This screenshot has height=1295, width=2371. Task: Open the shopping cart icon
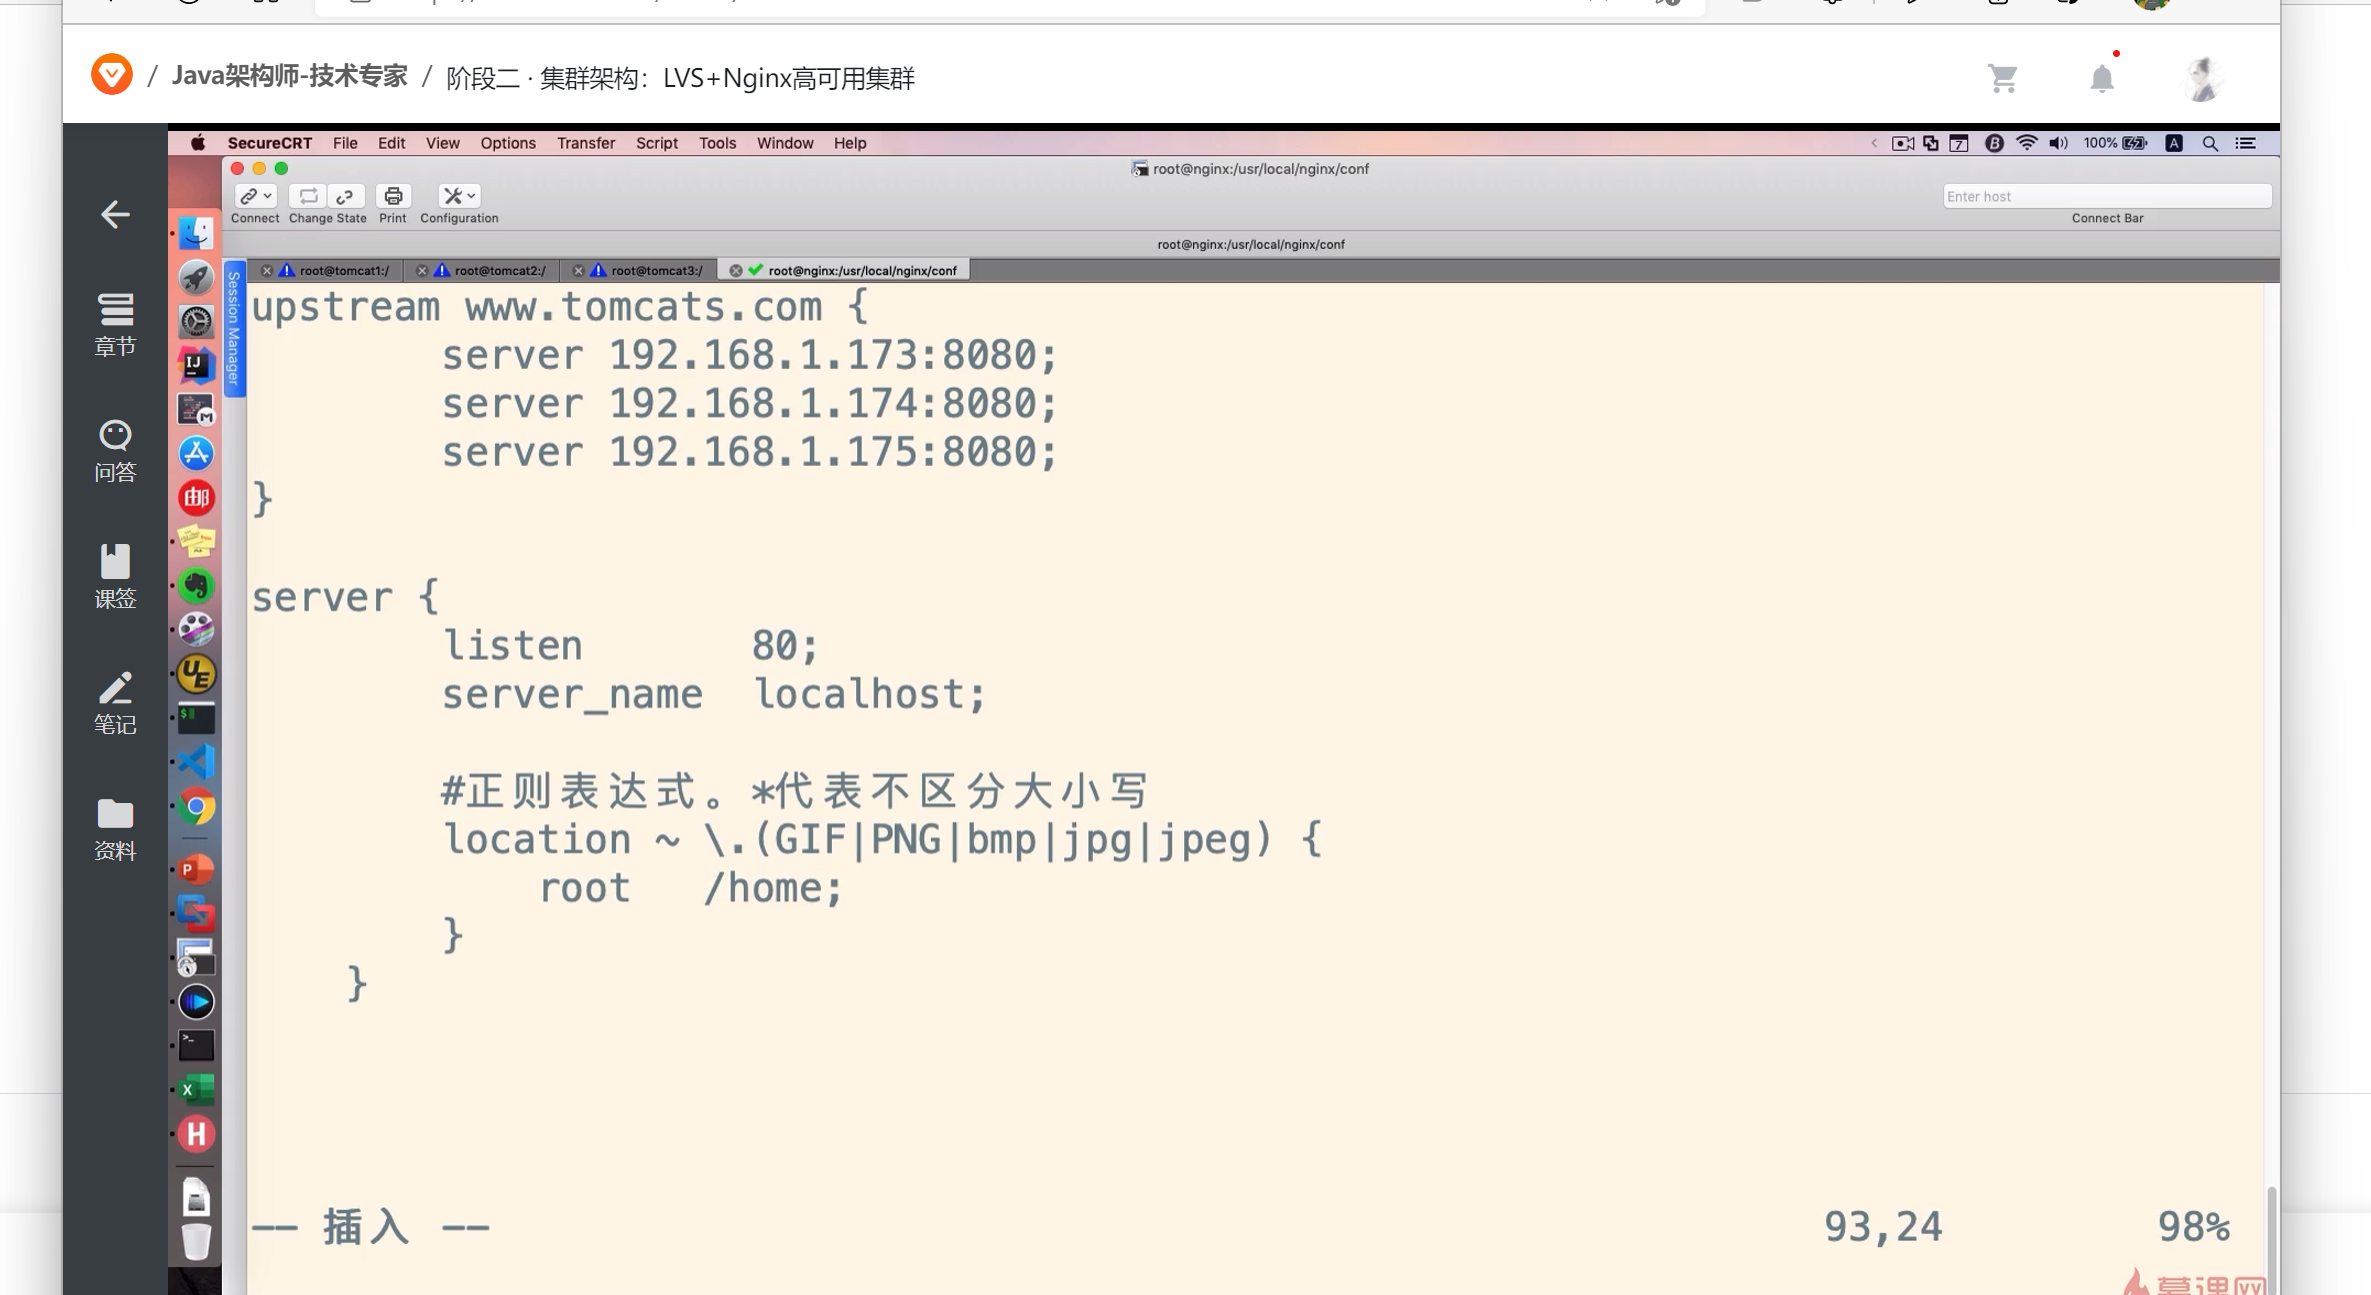pos(2002,78)
